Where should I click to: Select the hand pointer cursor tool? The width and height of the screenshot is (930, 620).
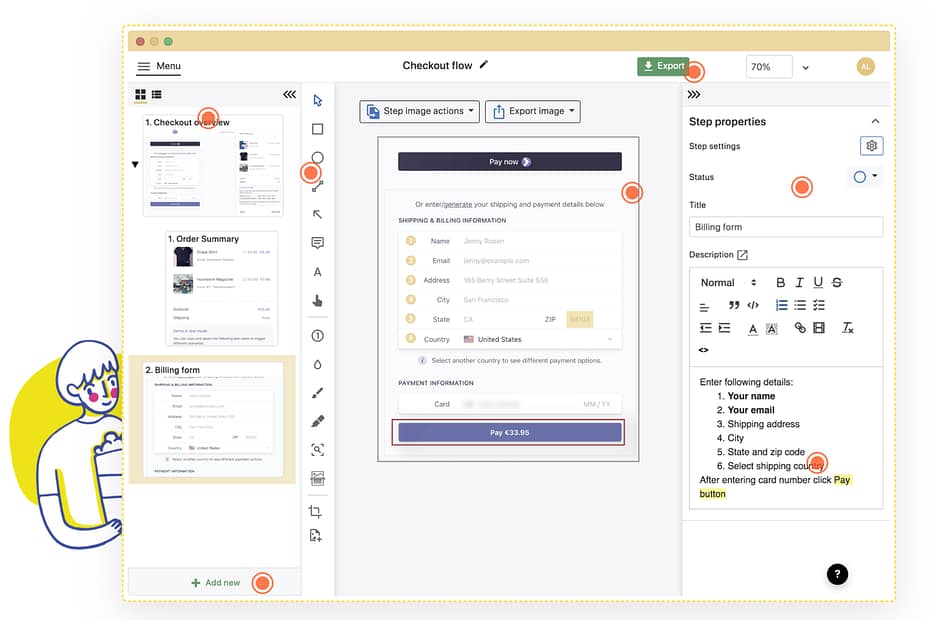coord(317,300)
